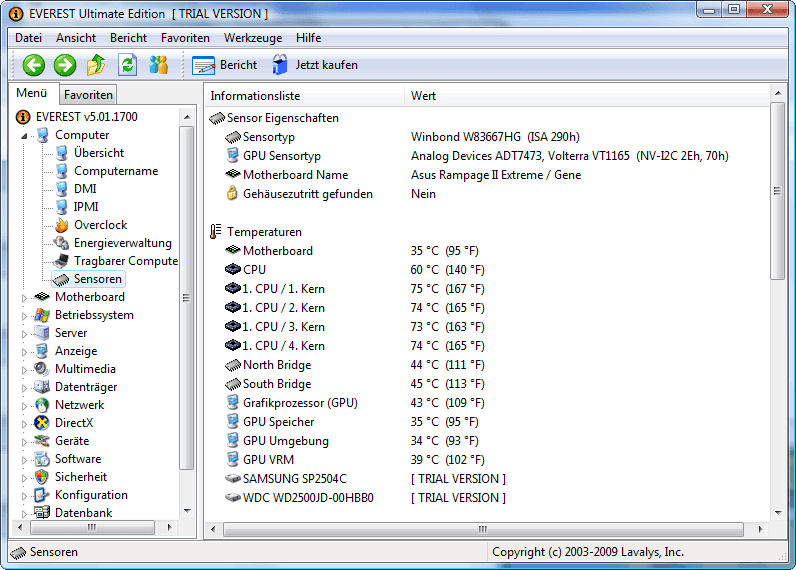The height and width of the screenshot is (570, 796).
Task: Expand the Motherboard tree node
Action: point(24,298)
